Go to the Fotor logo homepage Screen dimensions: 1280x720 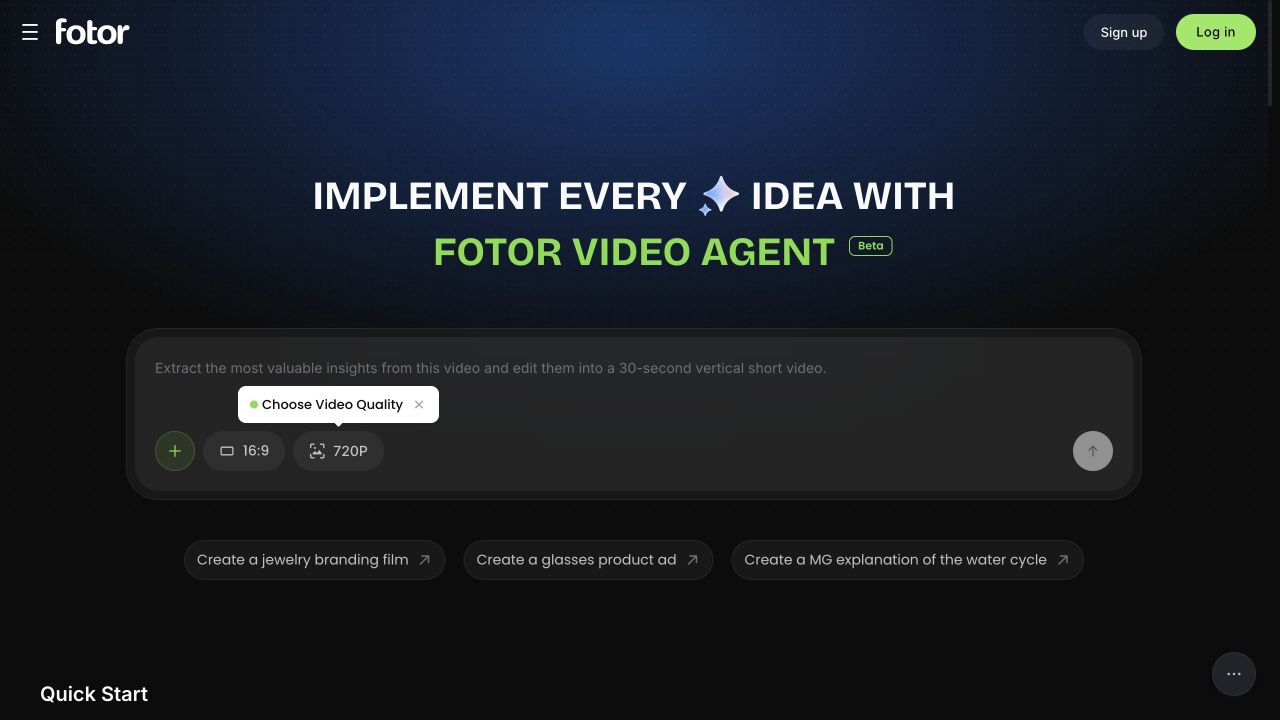[92, 32]
